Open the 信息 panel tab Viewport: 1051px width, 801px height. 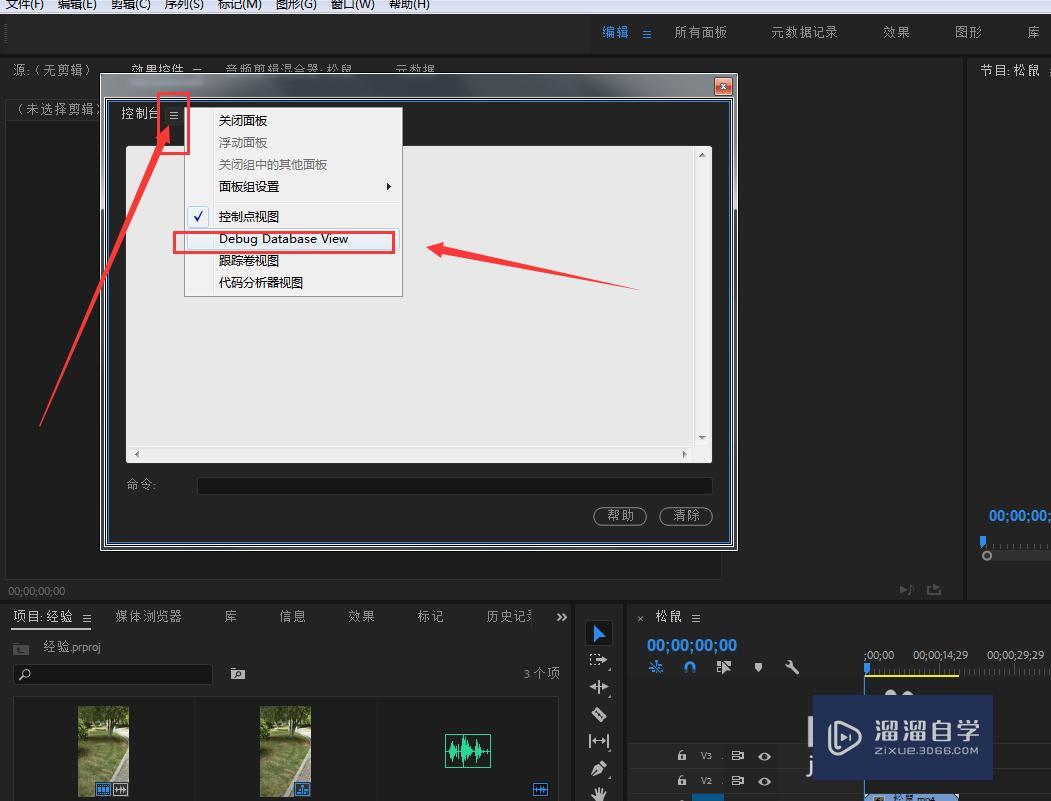(x=292, y=616)
